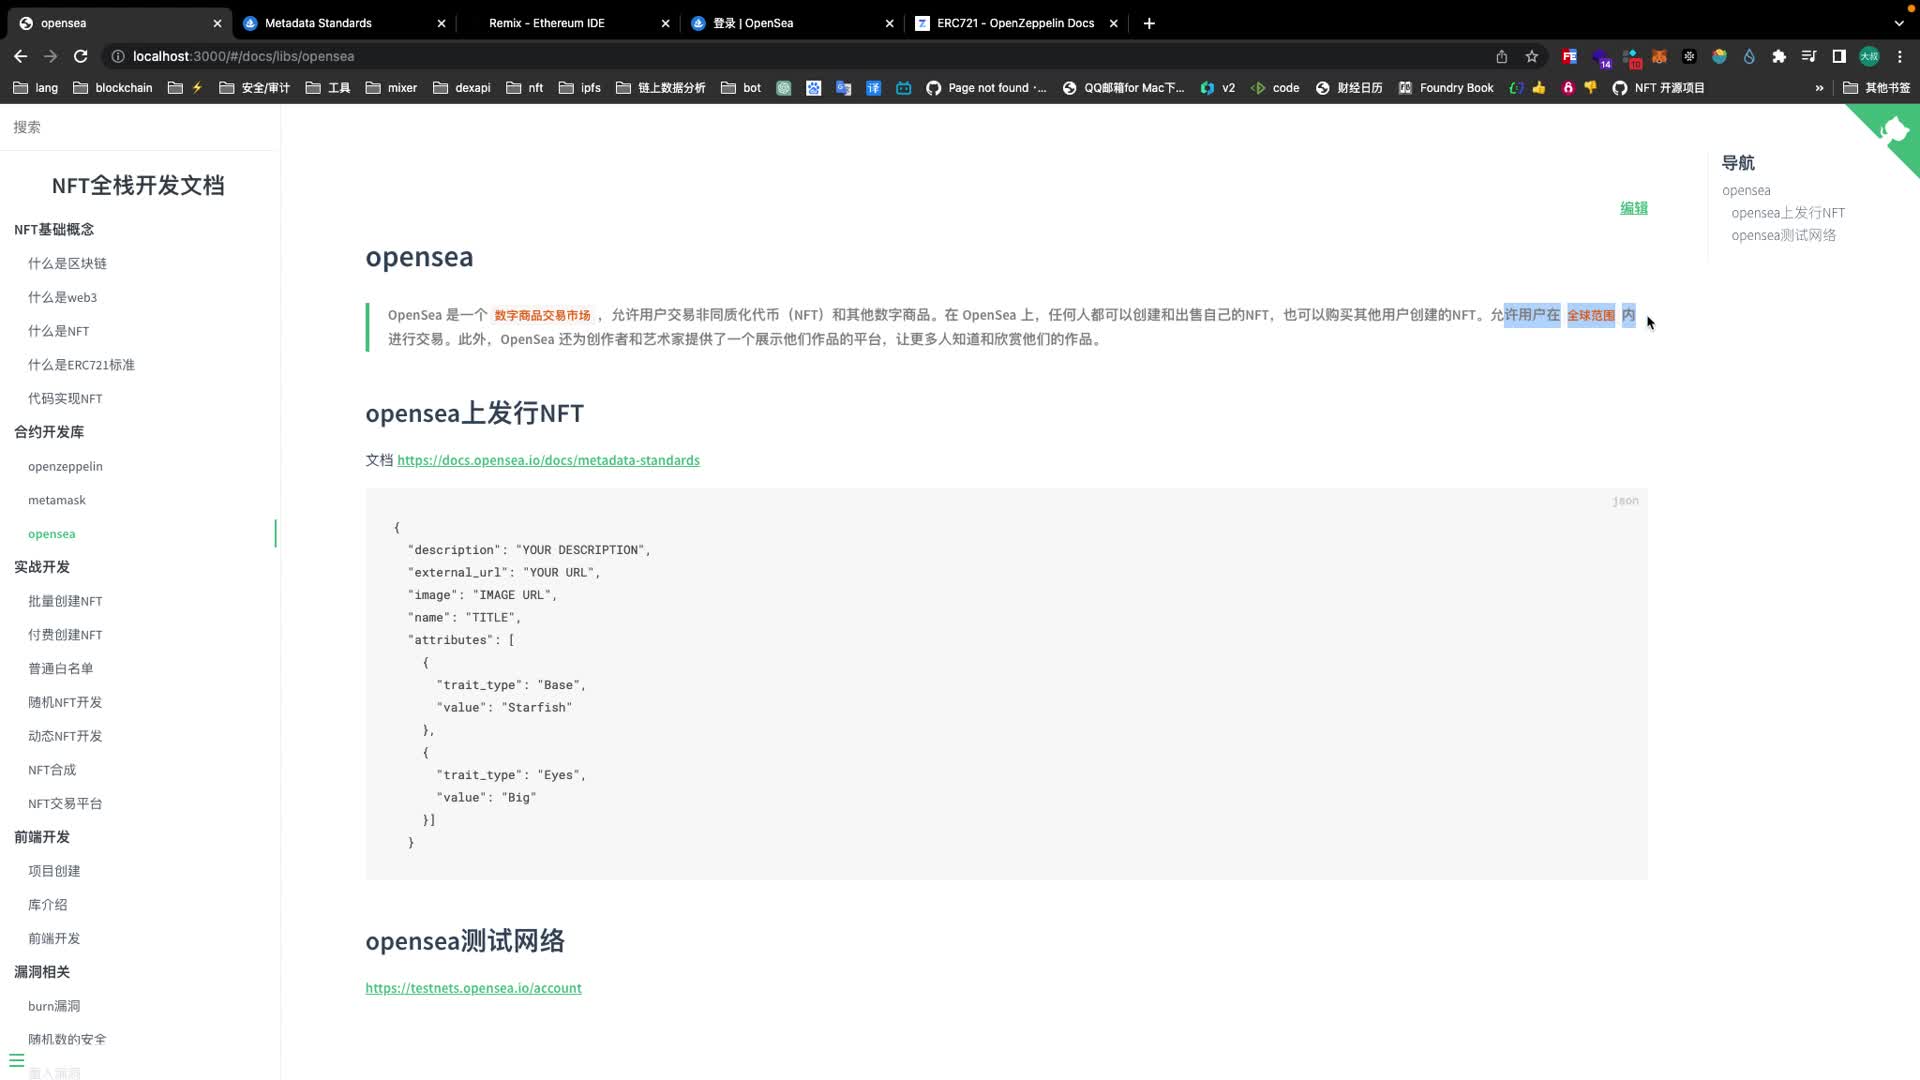Toggle sidebar with hamburger icon
The width and height of the screenshot is (1920, 1080).
16,1060
